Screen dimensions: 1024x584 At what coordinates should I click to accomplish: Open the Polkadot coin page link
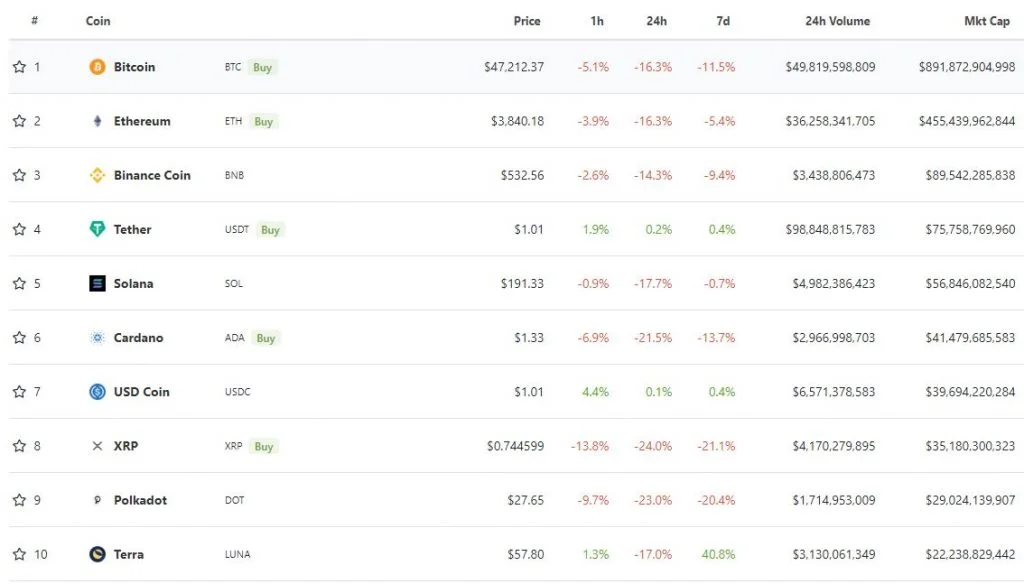click(140, 500)
